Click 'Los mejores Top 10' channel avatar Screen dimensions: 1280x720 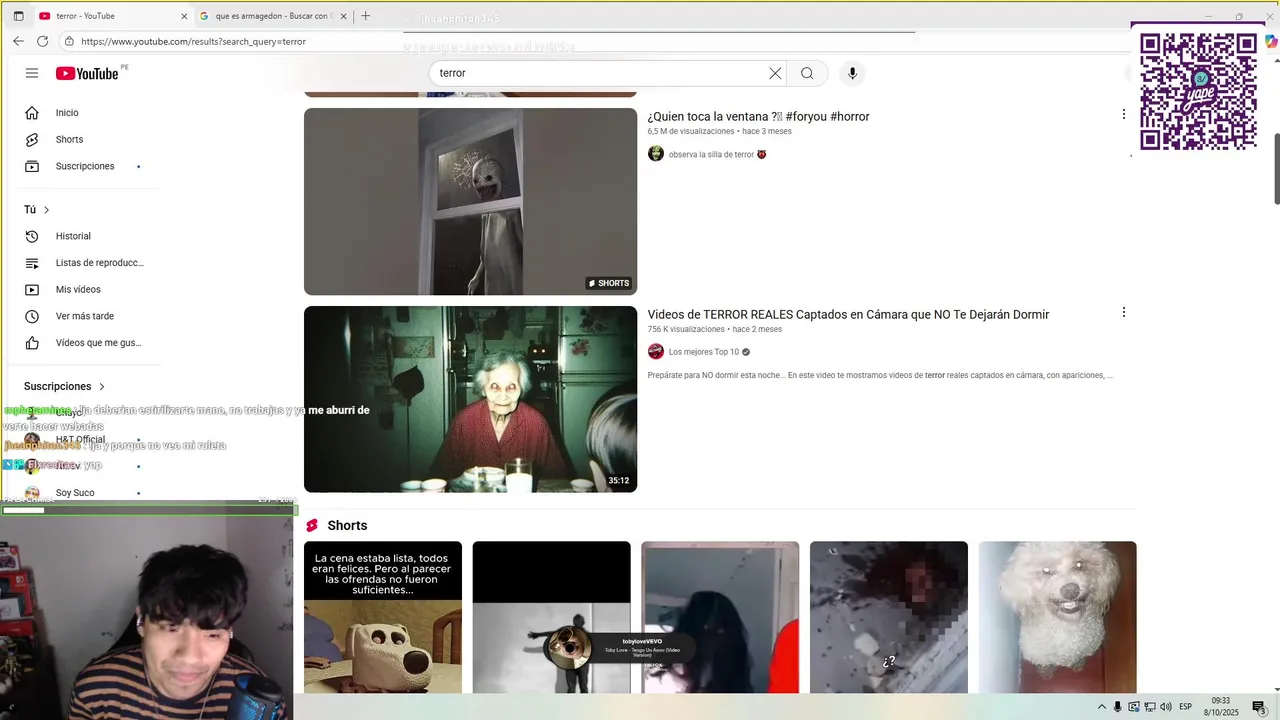tap(656, 352)
